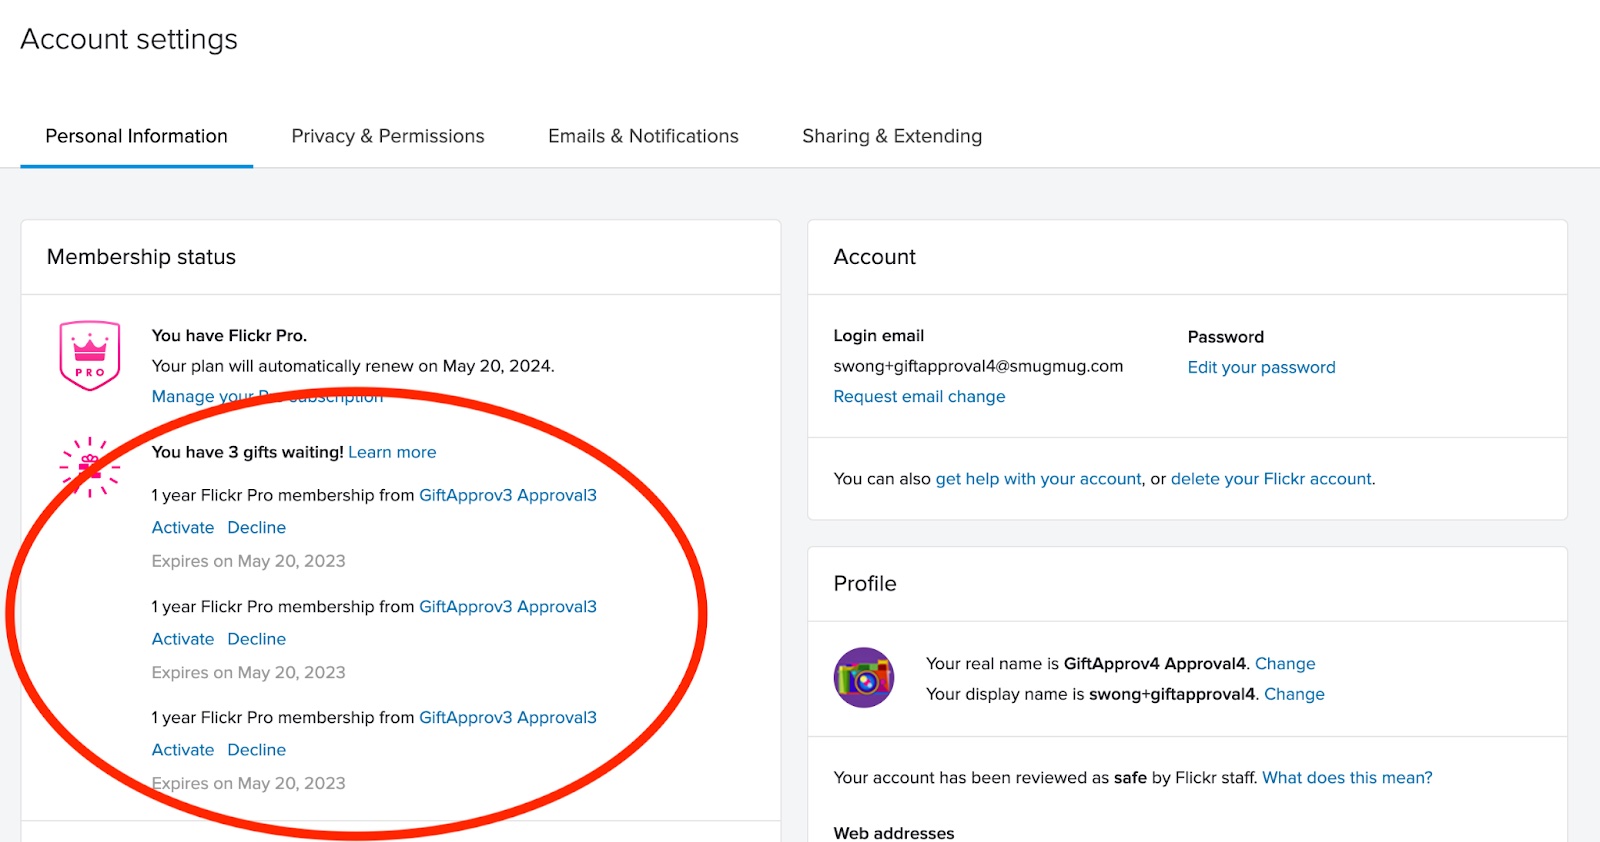This screenshot has width=1600, height=842.
Task: Open GiftApprov3 Approval3 link in second gift
Action: [x=508, y=606]
